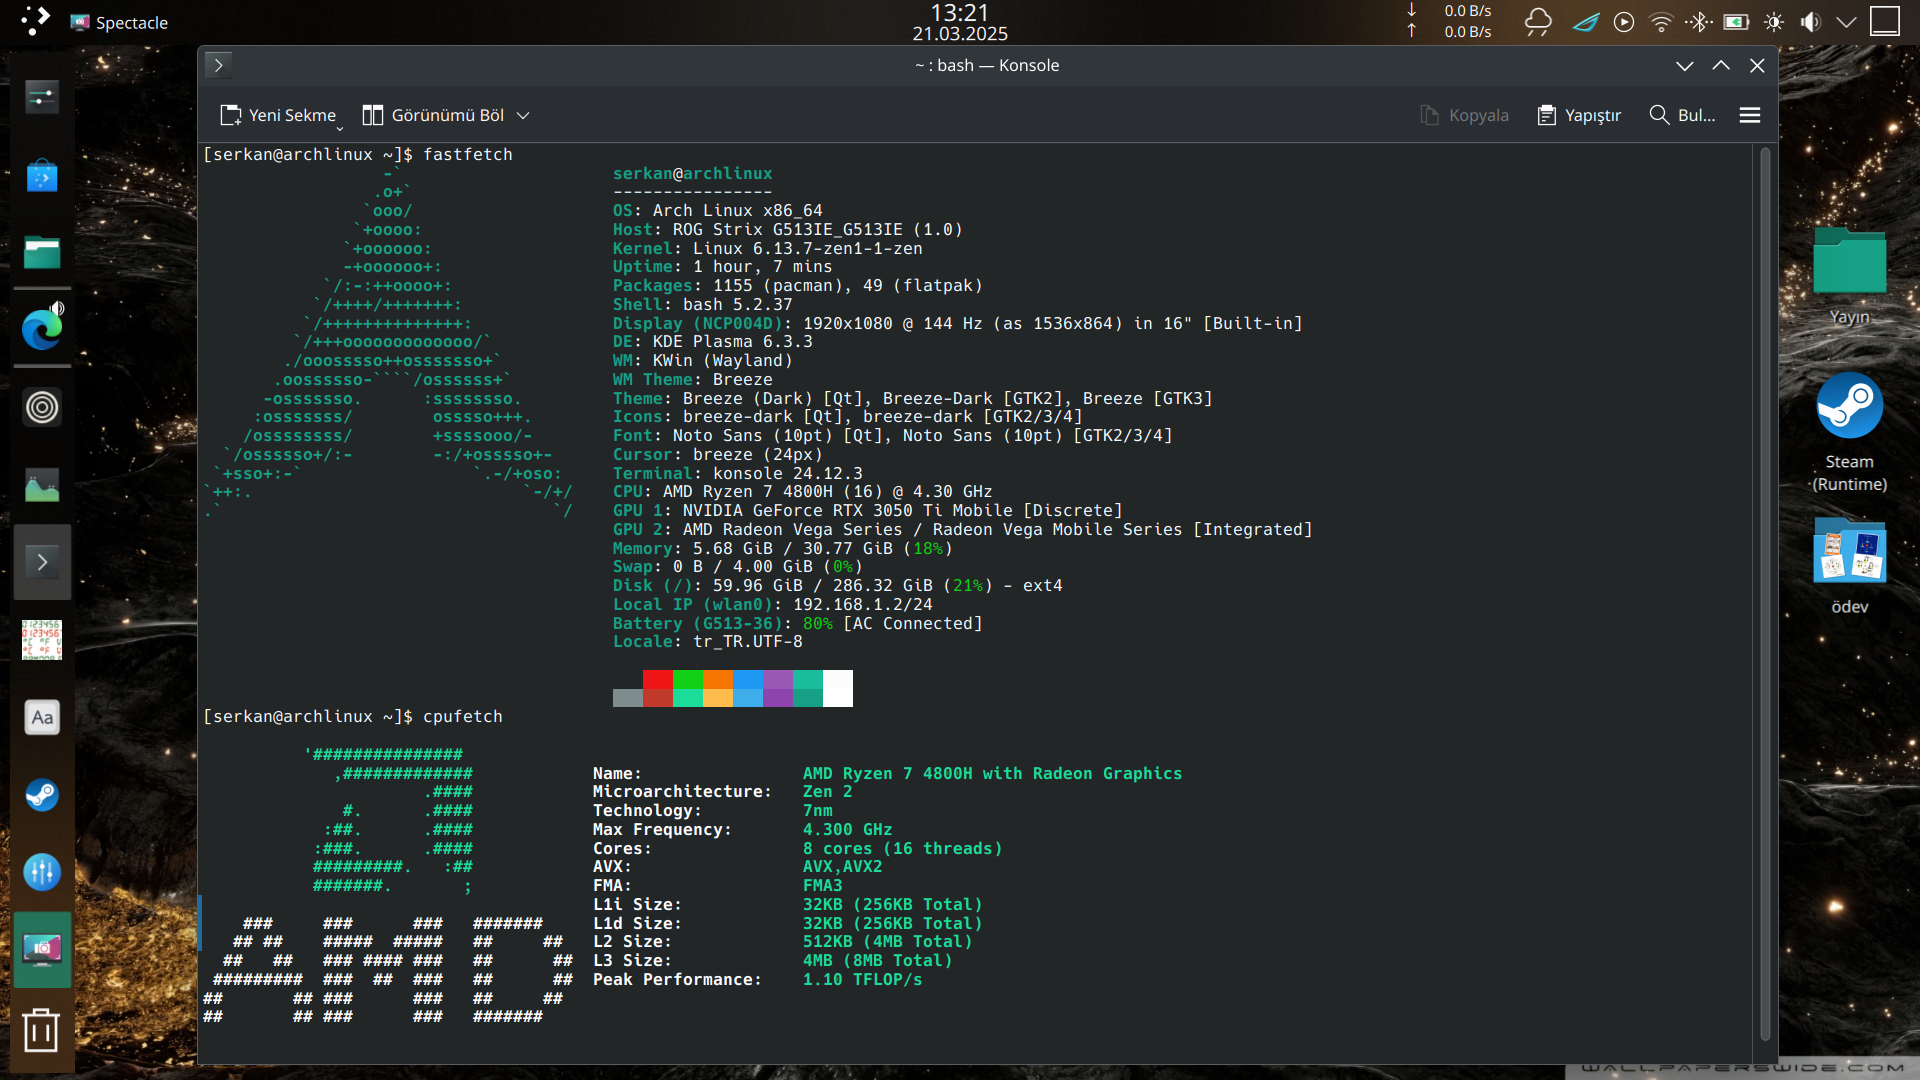This screenshot has width=1920, height=1080.
Task: Click the Konsole vertical scrollbar
Action: [x=1765, y=594]
